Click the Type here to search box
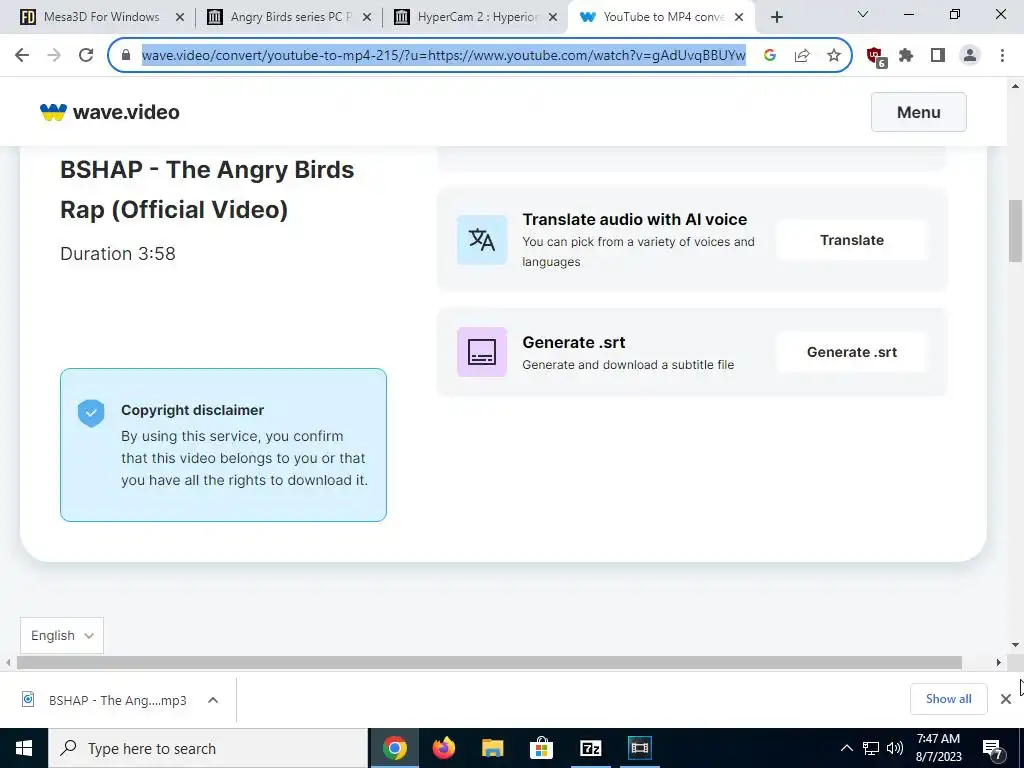 click(208, 748)
